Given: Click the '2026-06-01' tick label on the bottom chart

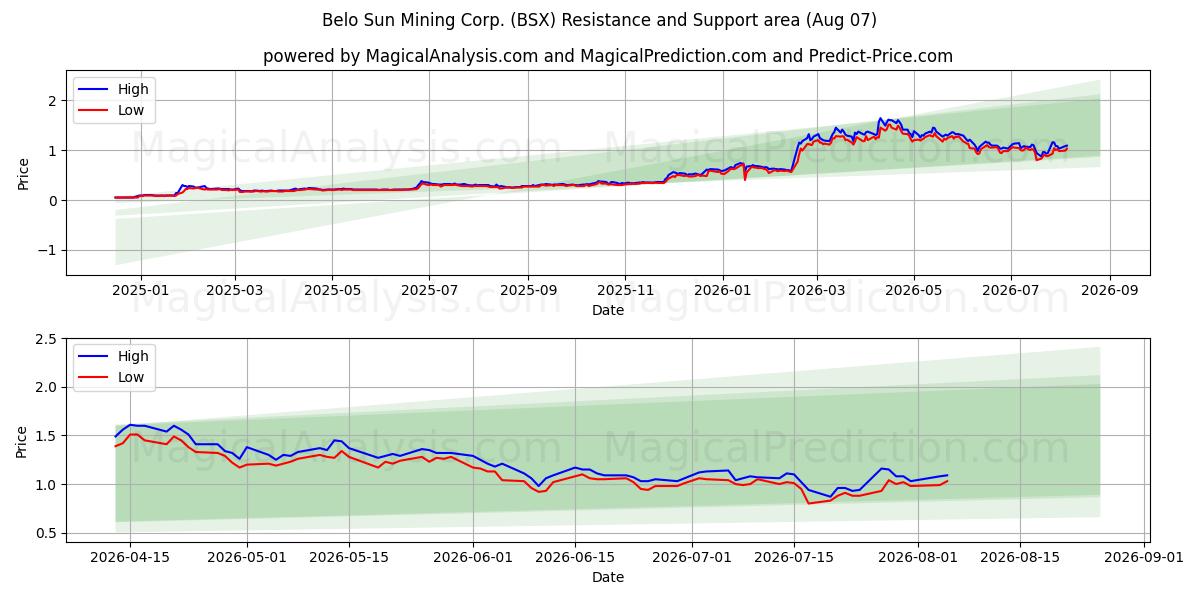Looking at the screenshot, I should point(472,557).
